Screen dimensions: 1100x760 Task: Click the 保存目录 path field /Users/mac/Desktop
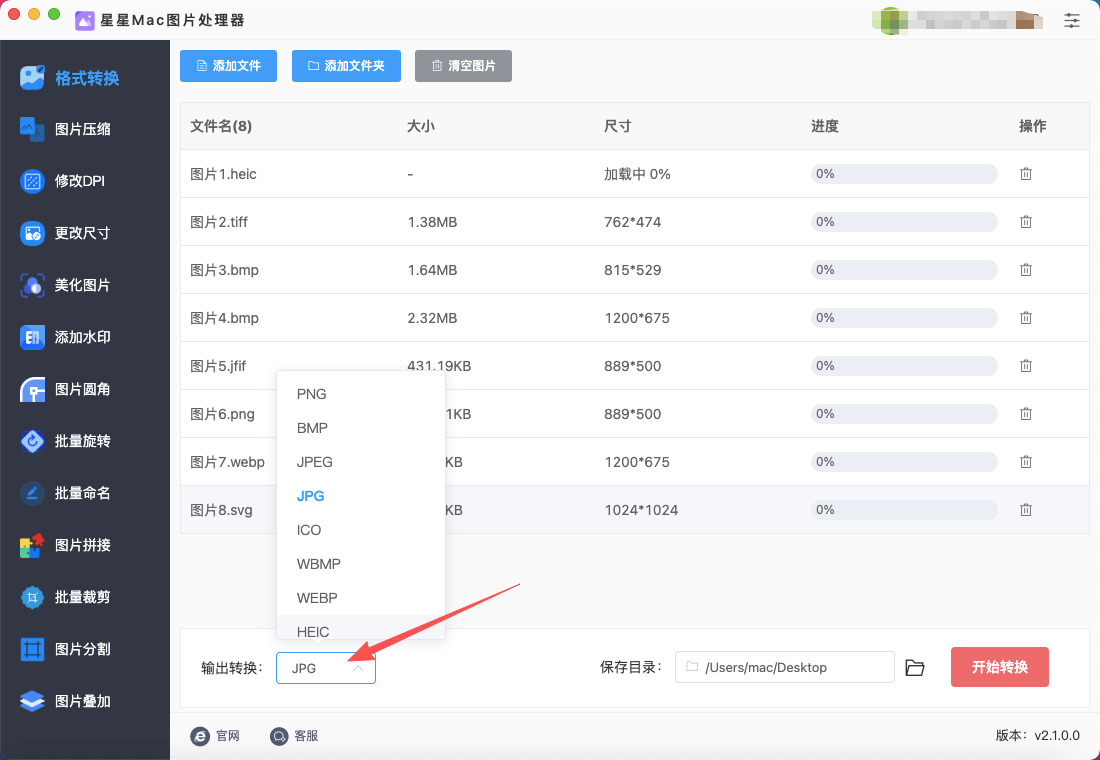tap(784, 667)
